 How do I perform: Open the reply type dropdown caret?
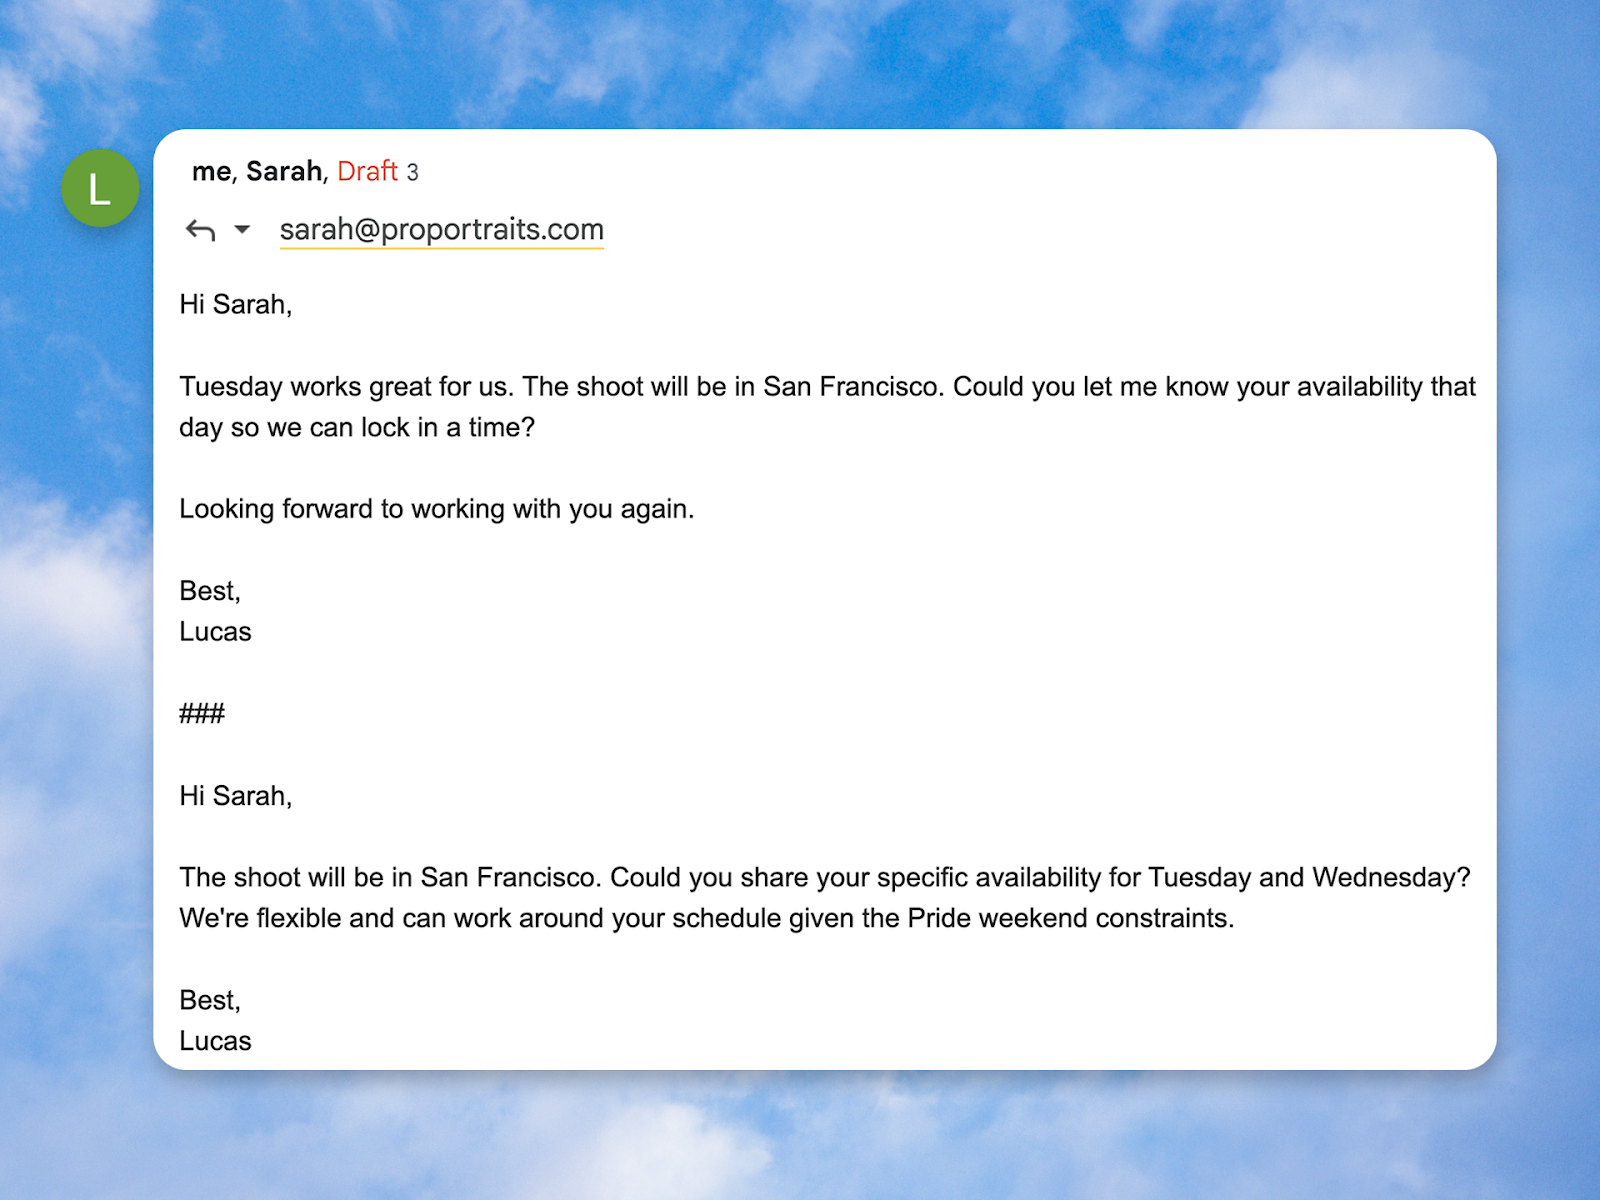click(x=242, y=230)
